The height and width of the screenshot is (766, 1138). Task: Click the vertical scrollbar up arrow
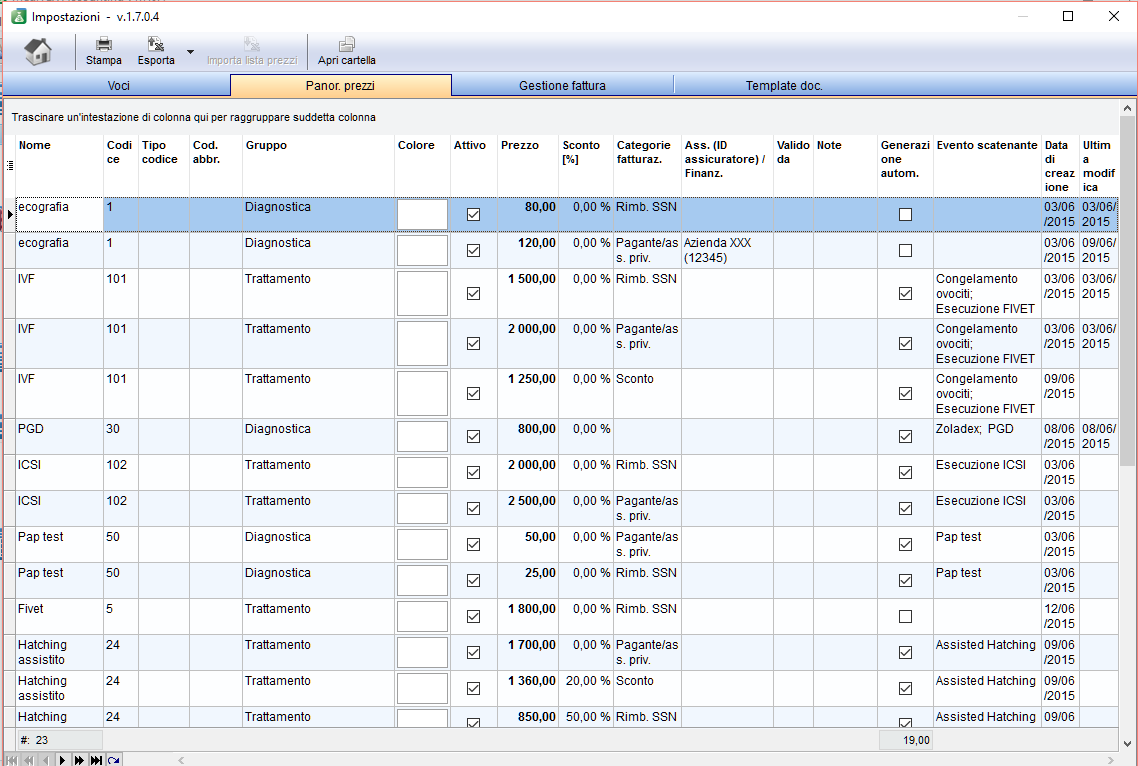[x=1127, y=108]
